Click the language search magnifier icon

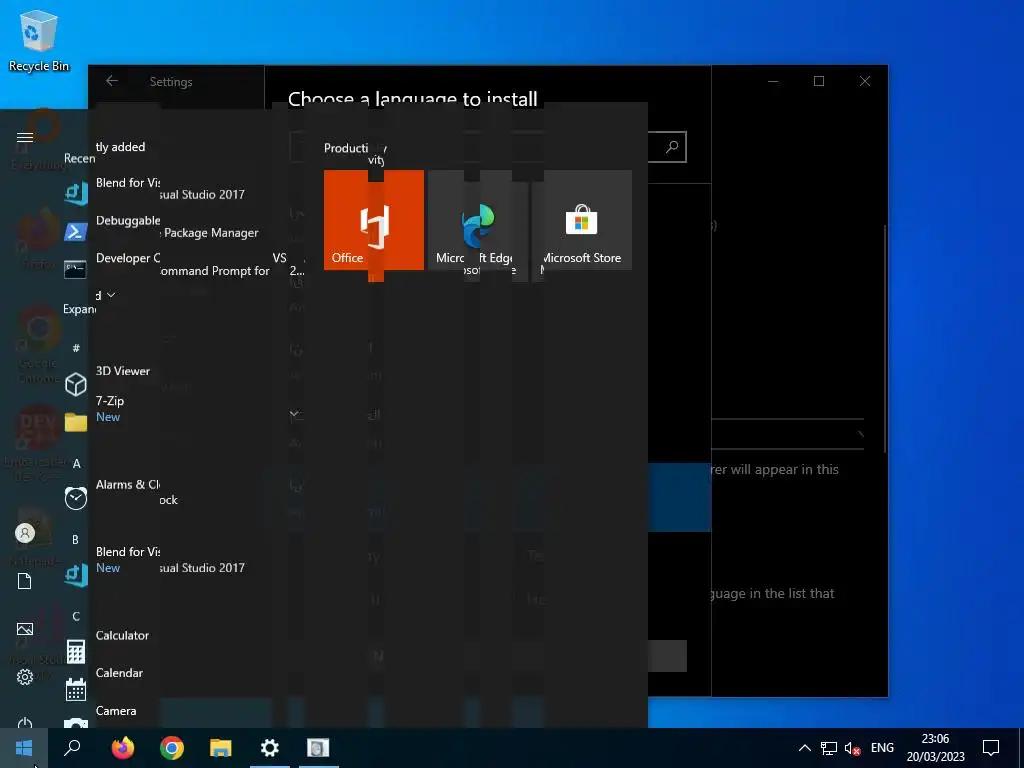pyautogui.click(x=672, y=147)
